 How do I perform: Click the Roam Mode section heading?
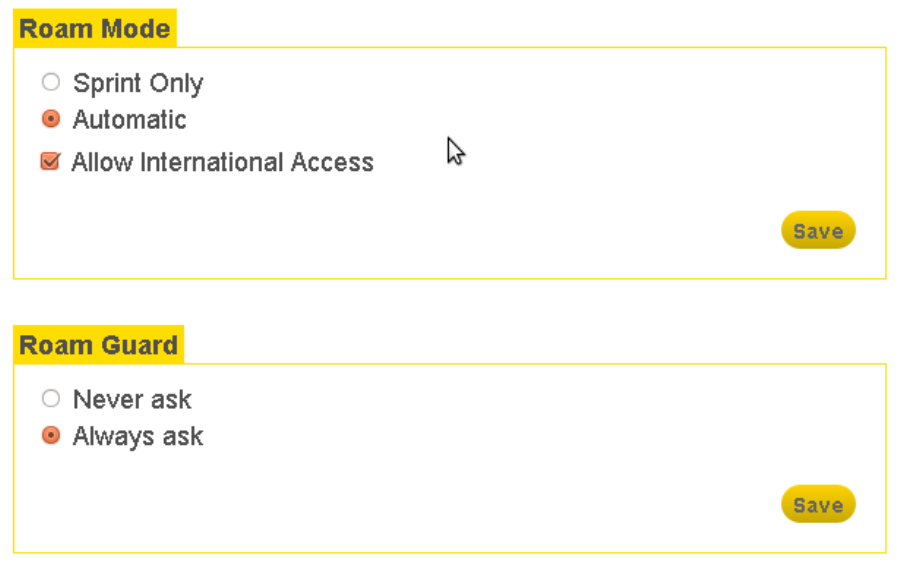(x=95, y=28)
